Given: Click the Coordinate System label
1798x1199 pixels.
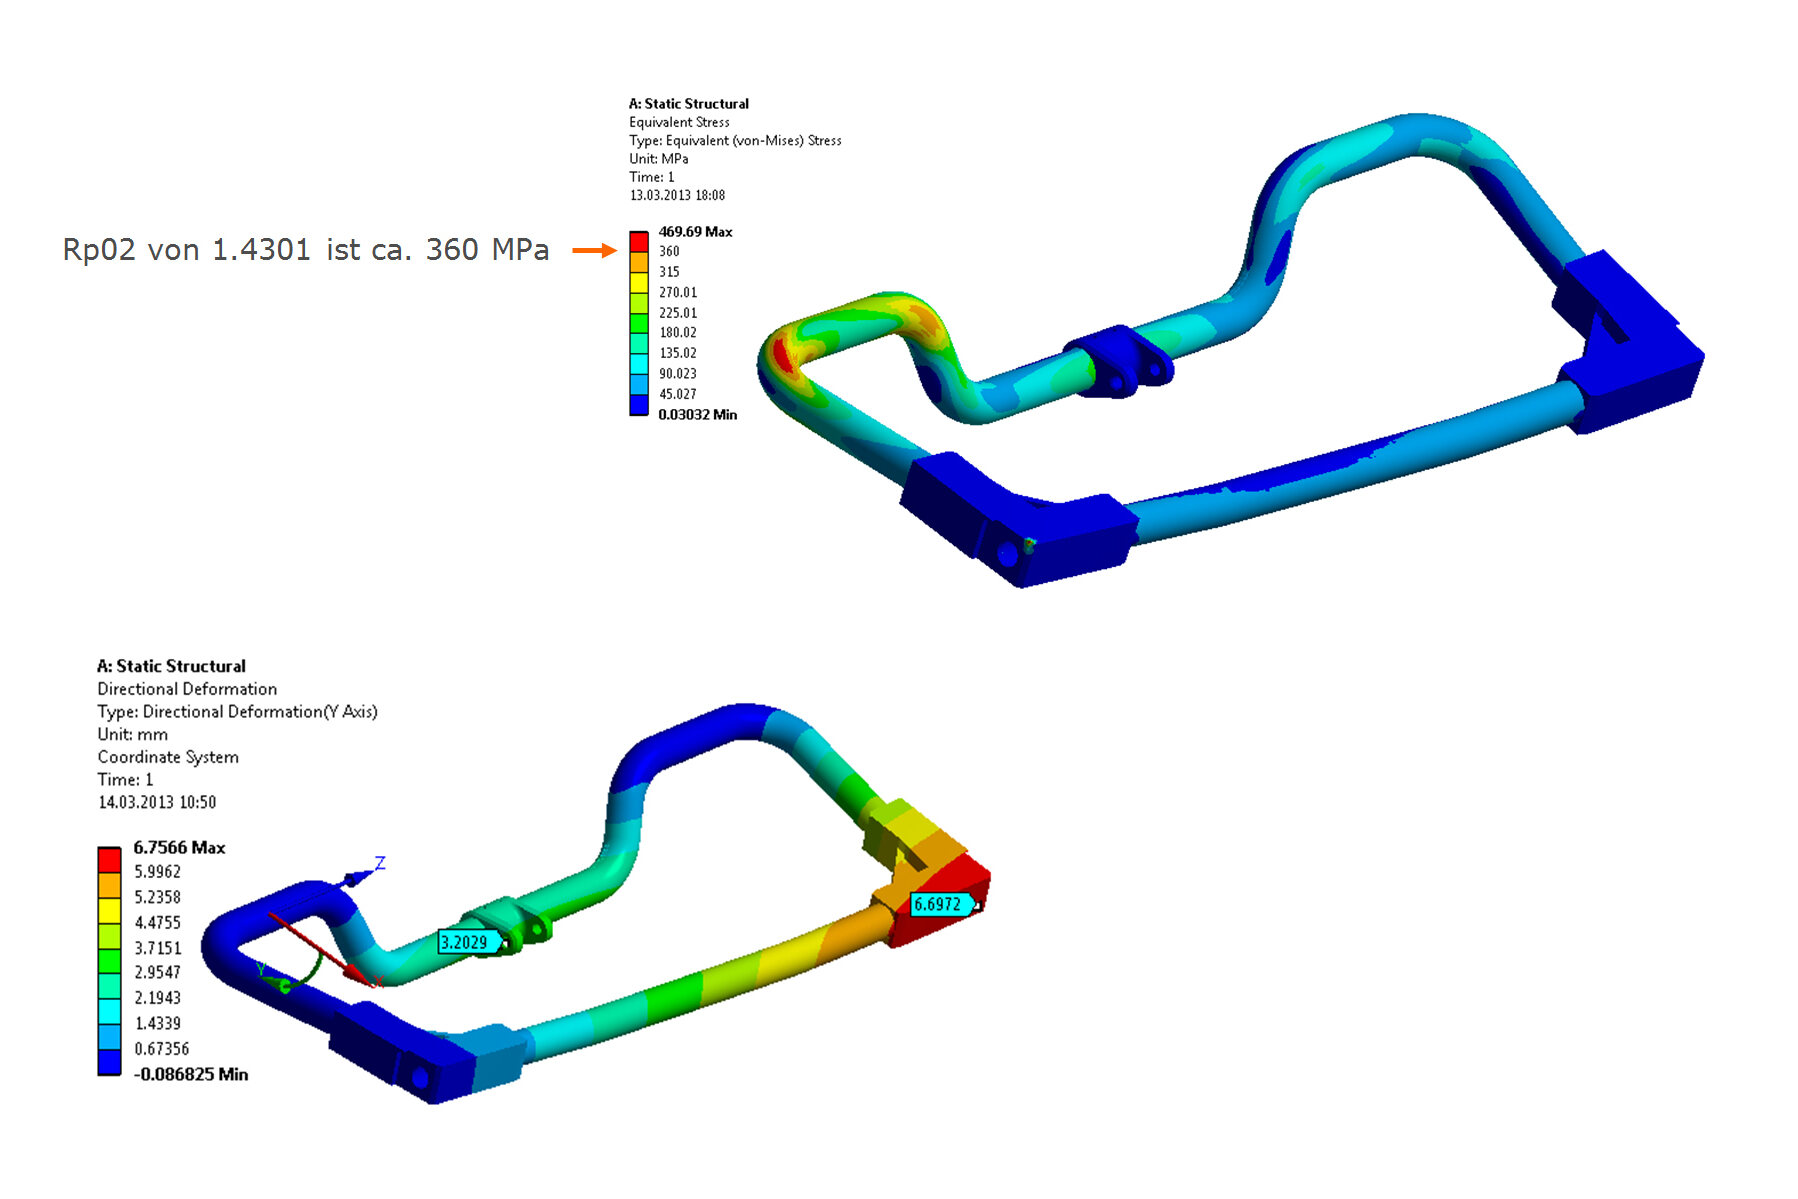Looking at the screenshot, I should pos(168,757).
